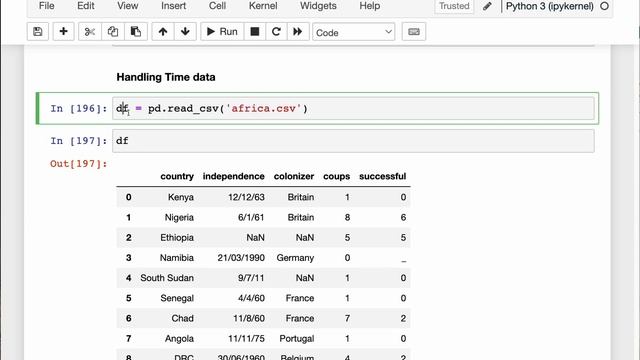Click the coups column header
Screen dimensions: 640x360
tap(336, 176)
